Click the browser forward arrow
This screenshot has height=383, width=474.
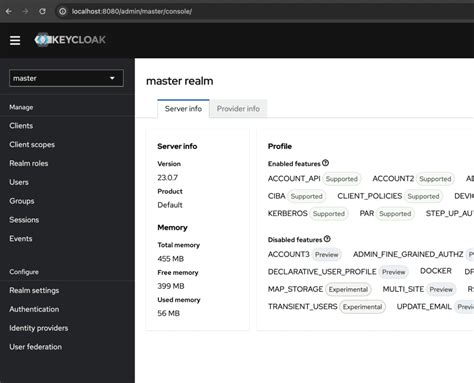click(25, 11)
